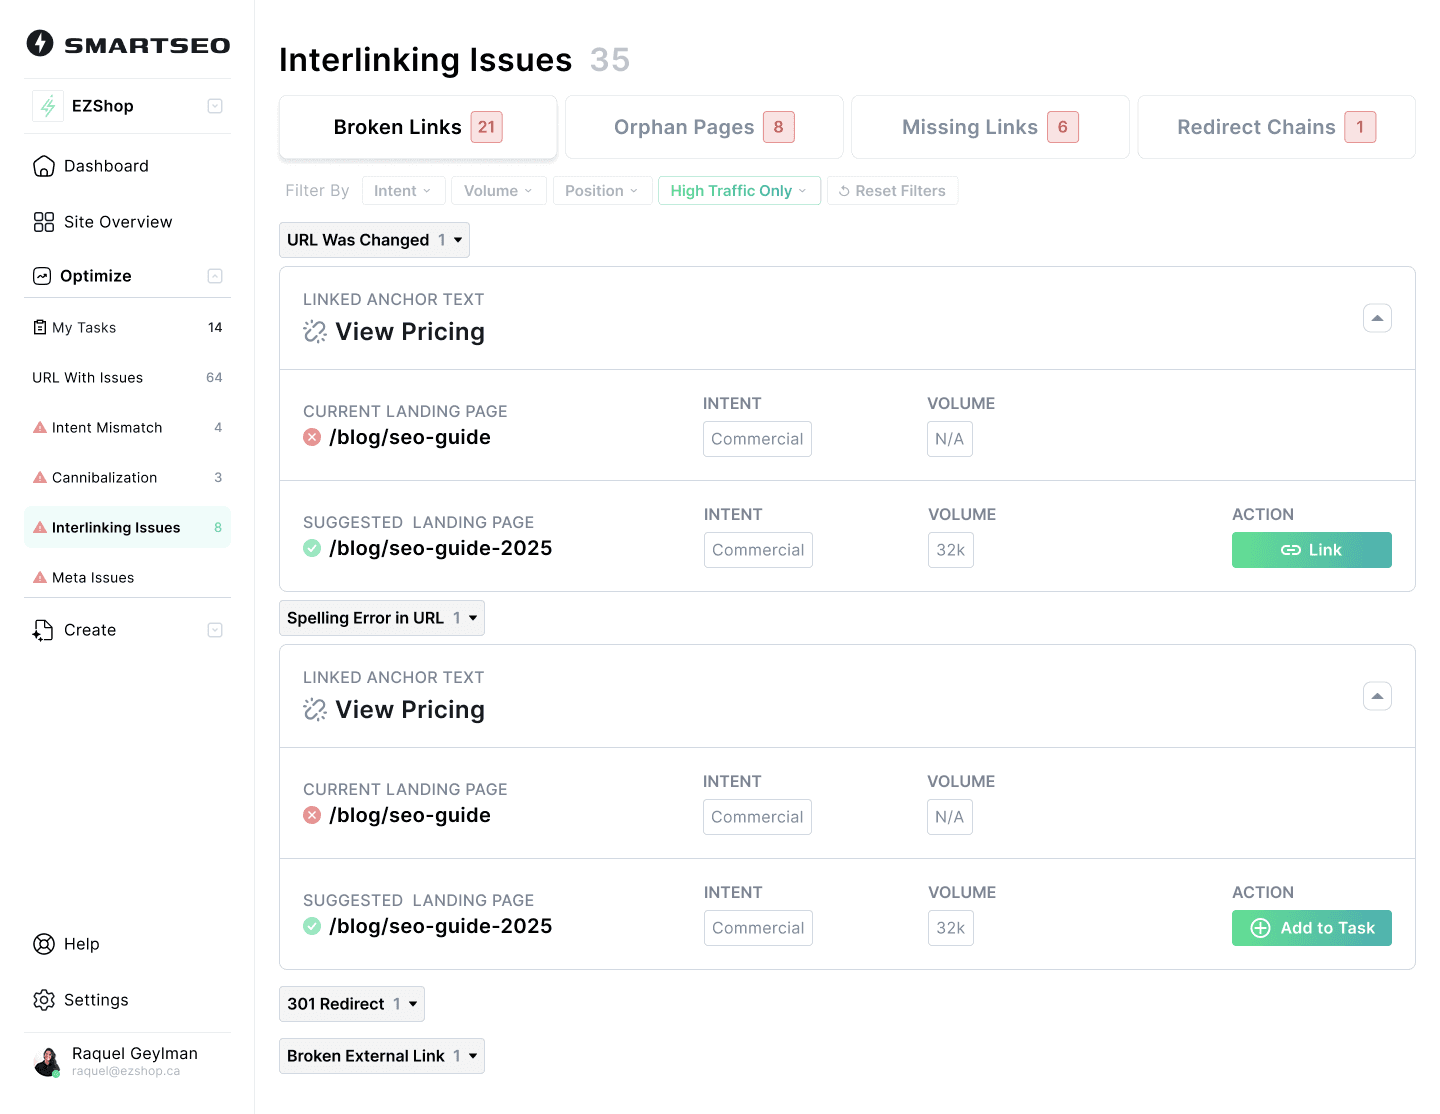1440x1114 pixels.
Task: Open Settings in the sidebar
Action: pos(127,1000)
